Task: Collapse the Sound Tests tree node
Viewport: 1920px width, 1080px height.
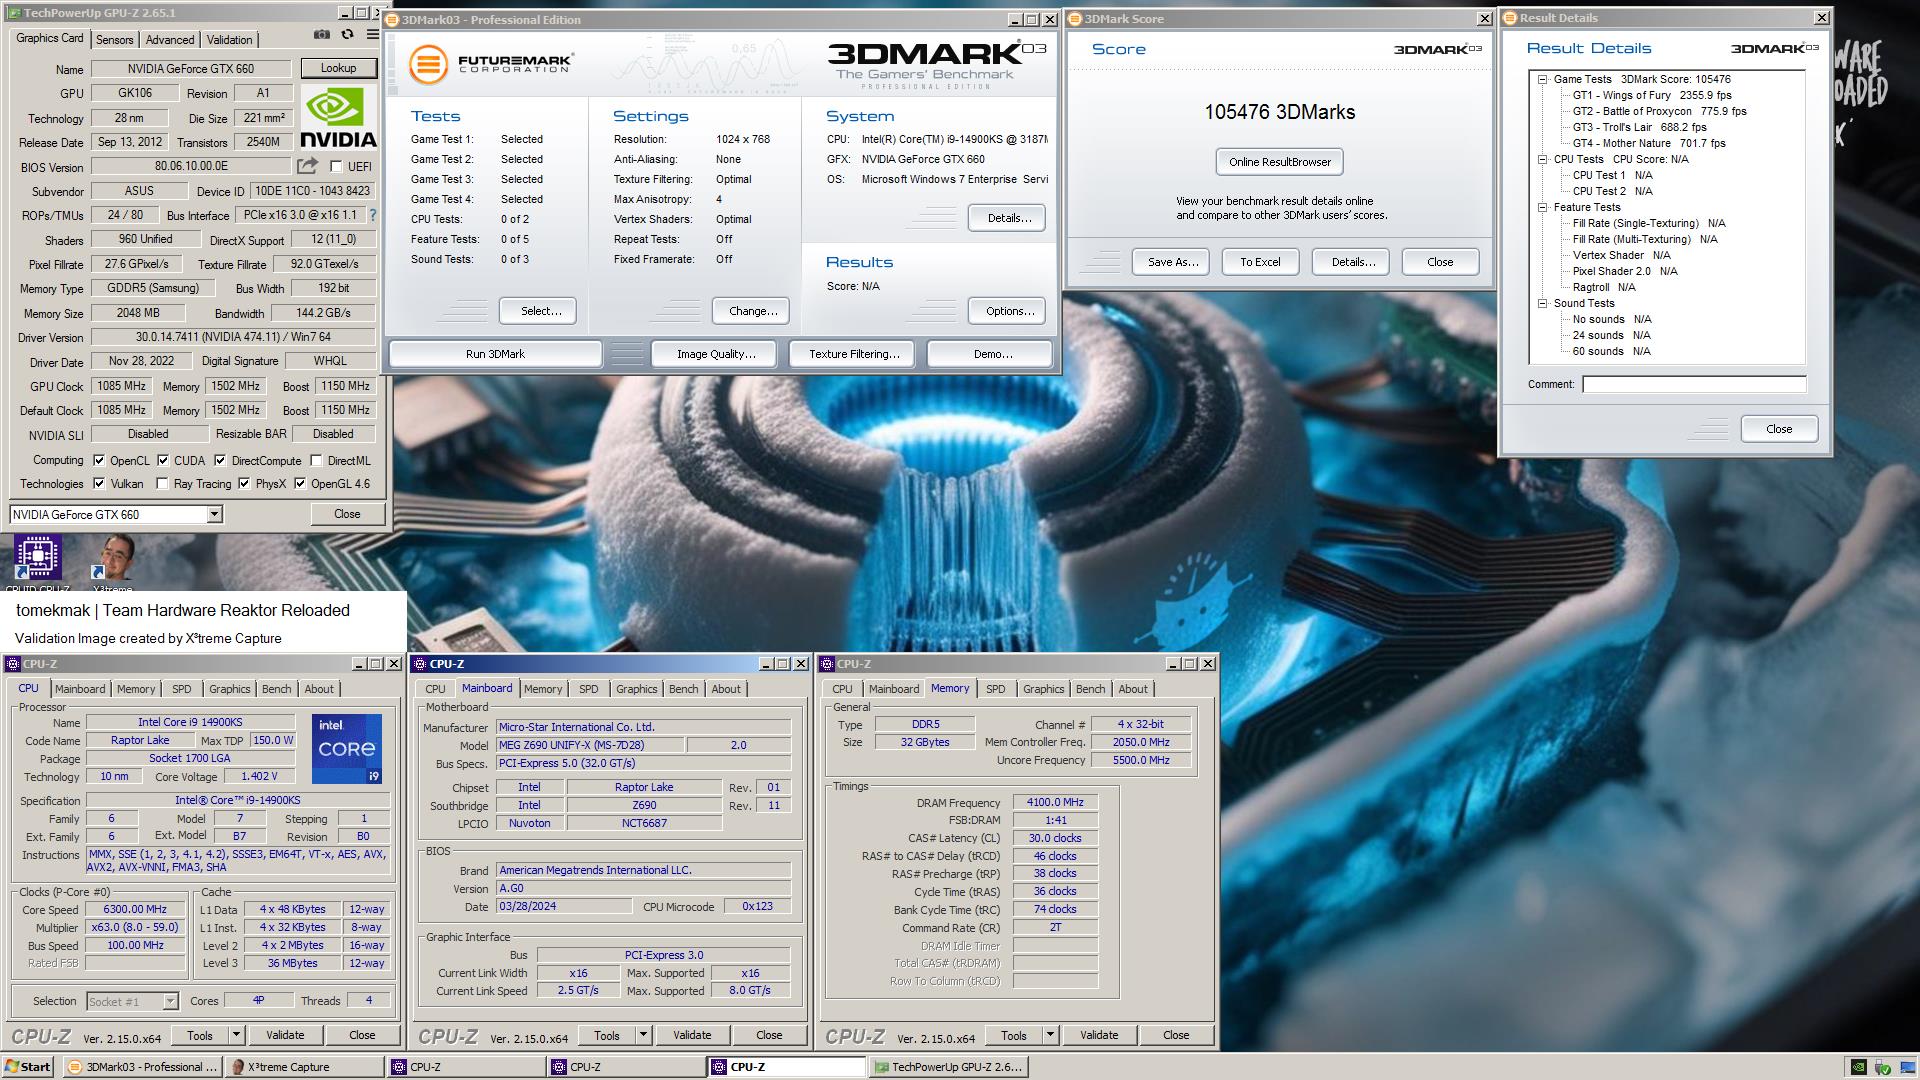Action: coord(1543,303)
